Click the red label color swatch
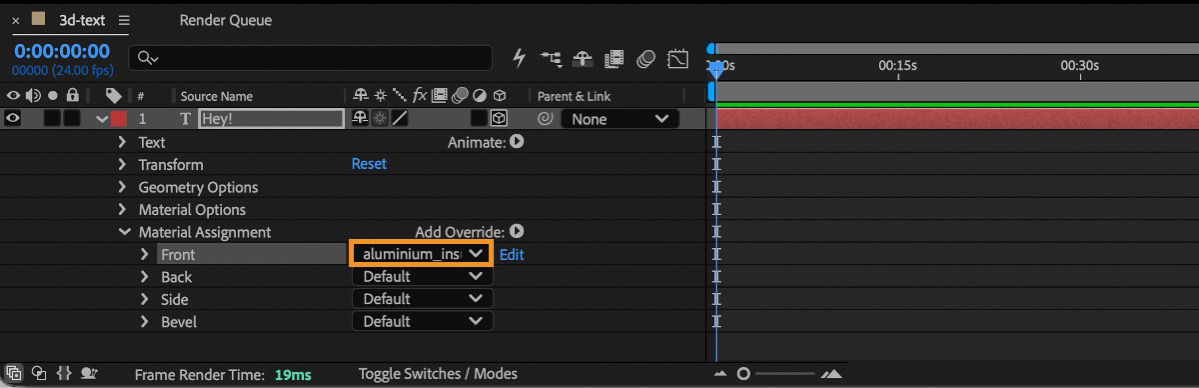Viewport: 1199px width, 388px height. coord(119,119)
